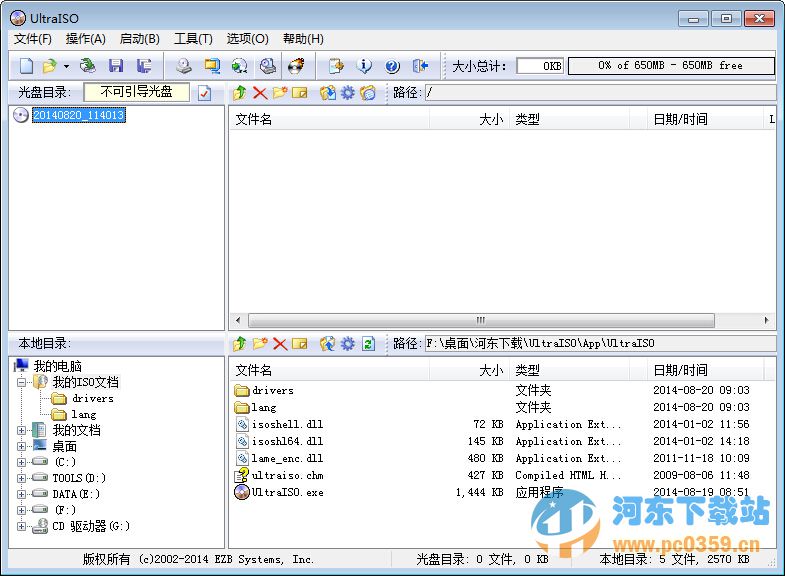Click the 0KB total size field

540,66
